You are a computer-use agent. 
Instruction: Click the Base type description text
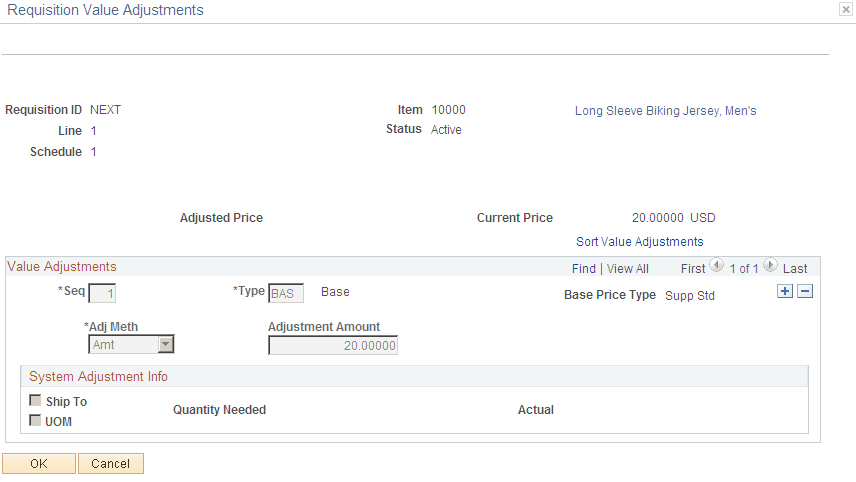335,292
